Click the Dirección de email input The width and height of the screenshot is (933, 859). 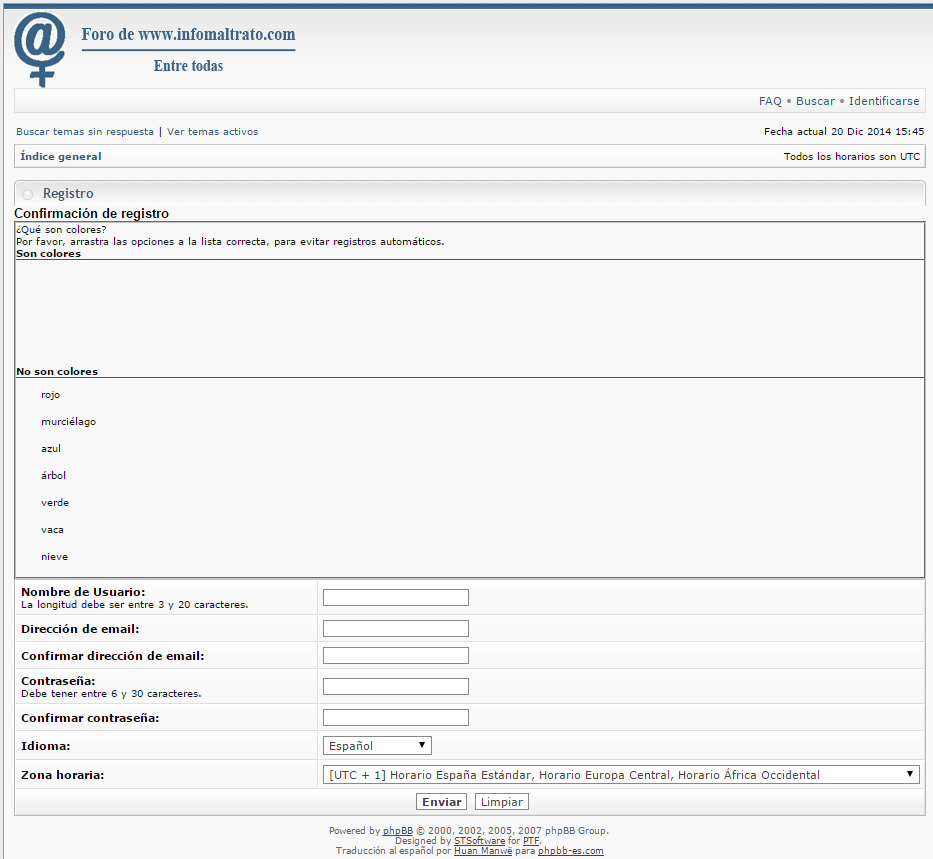click(x=396, y=629)
